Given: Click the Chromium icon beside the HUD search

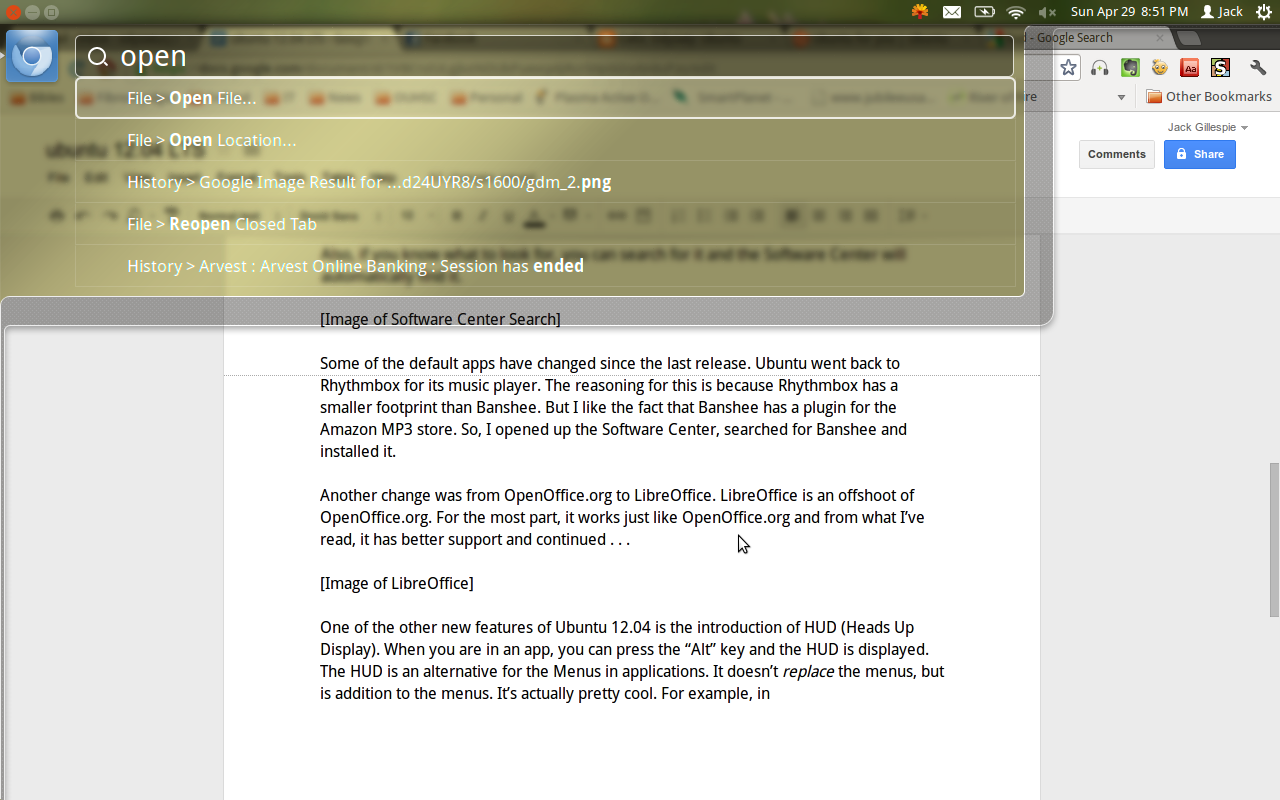Looking at the screenshot, I should [x=32, y=56].
